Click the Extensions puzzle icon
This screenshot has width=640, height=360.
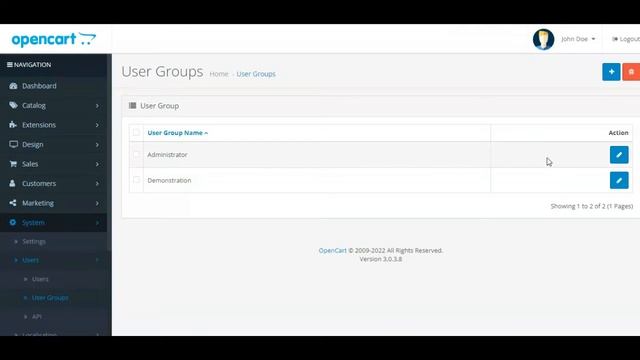click(13, 124)
